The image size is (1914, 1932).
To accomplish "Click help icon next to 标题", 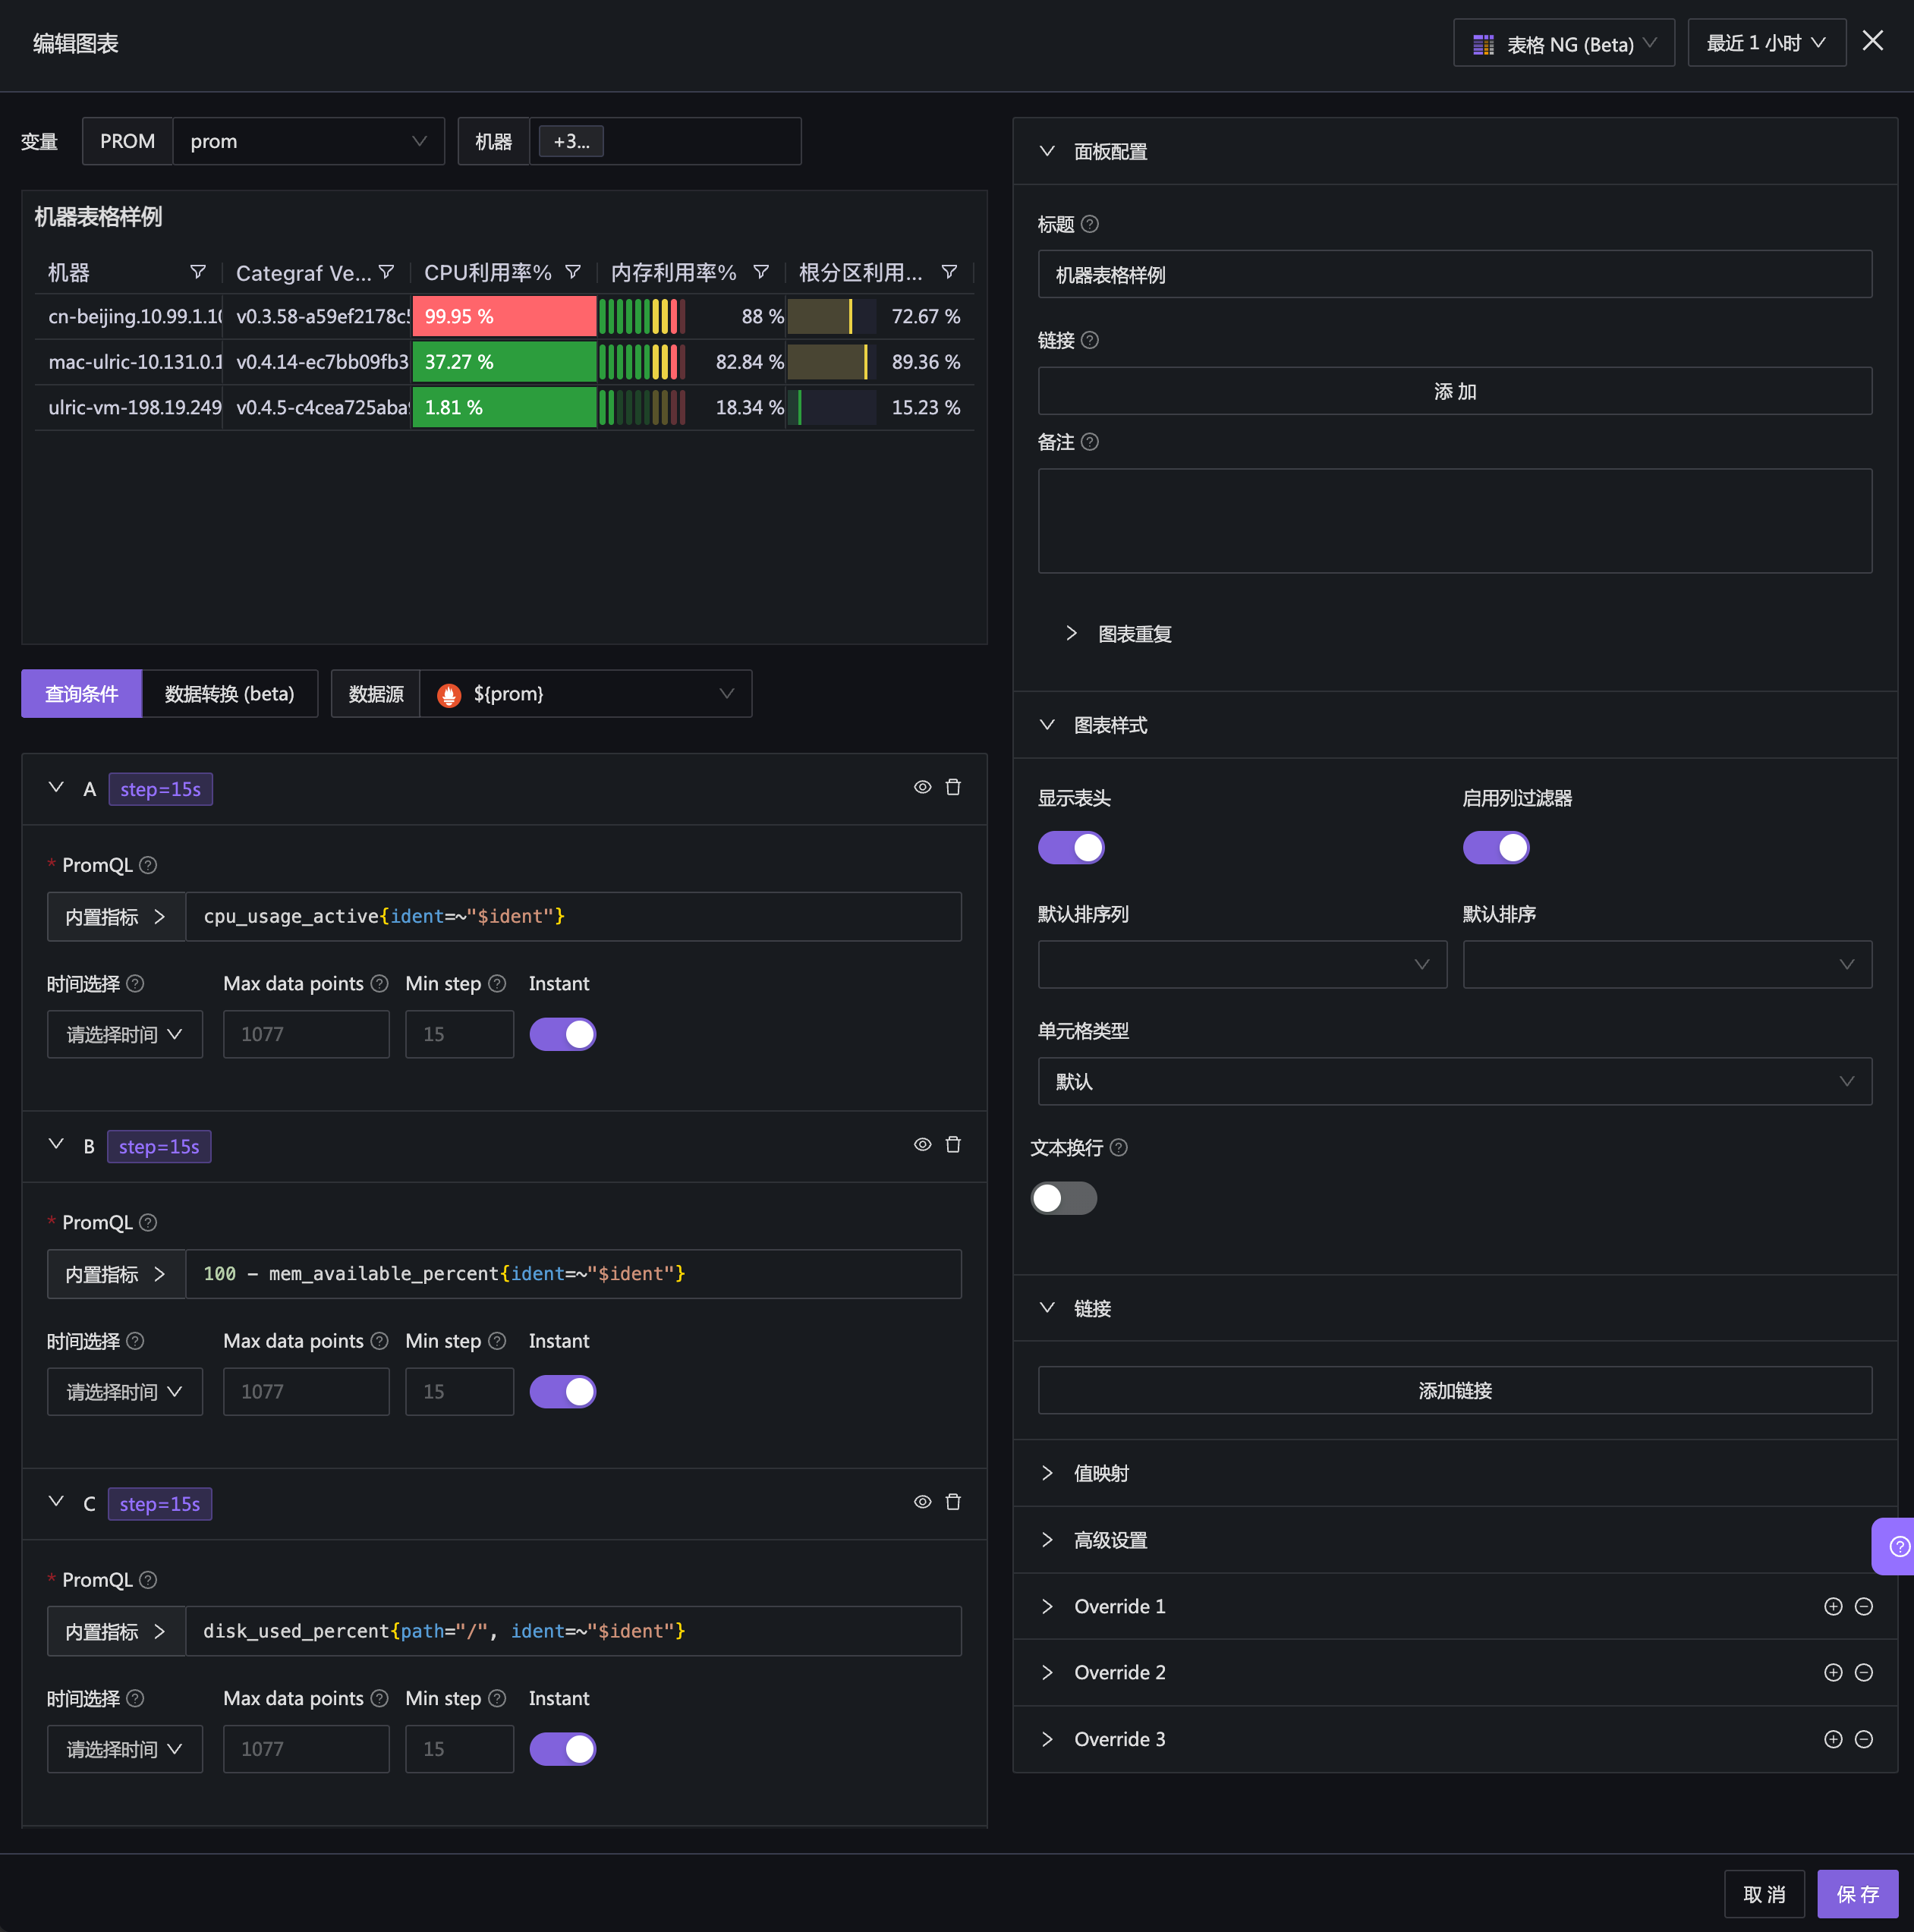I will coord(1090,224).
